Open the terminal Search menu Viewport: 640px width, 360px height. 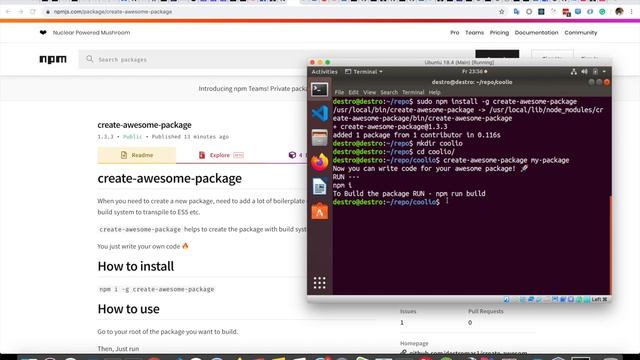[389, 92]
